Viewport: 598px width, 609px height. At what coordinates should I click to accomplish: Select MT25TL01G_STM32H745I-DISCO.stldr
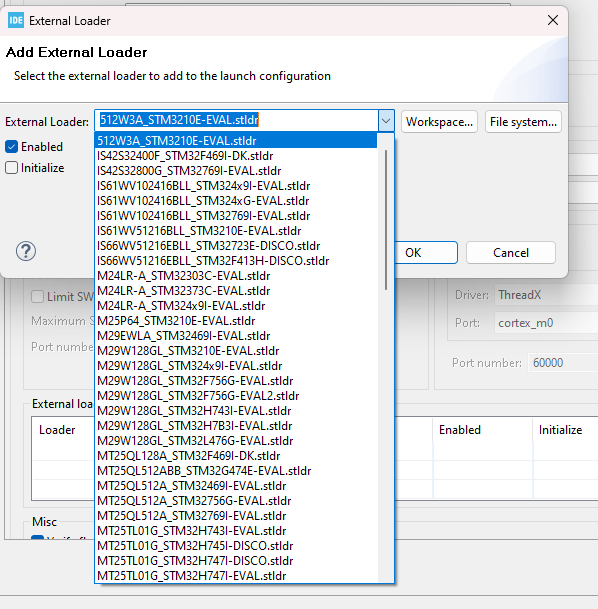pyautogui.click(x=236, y=546)
